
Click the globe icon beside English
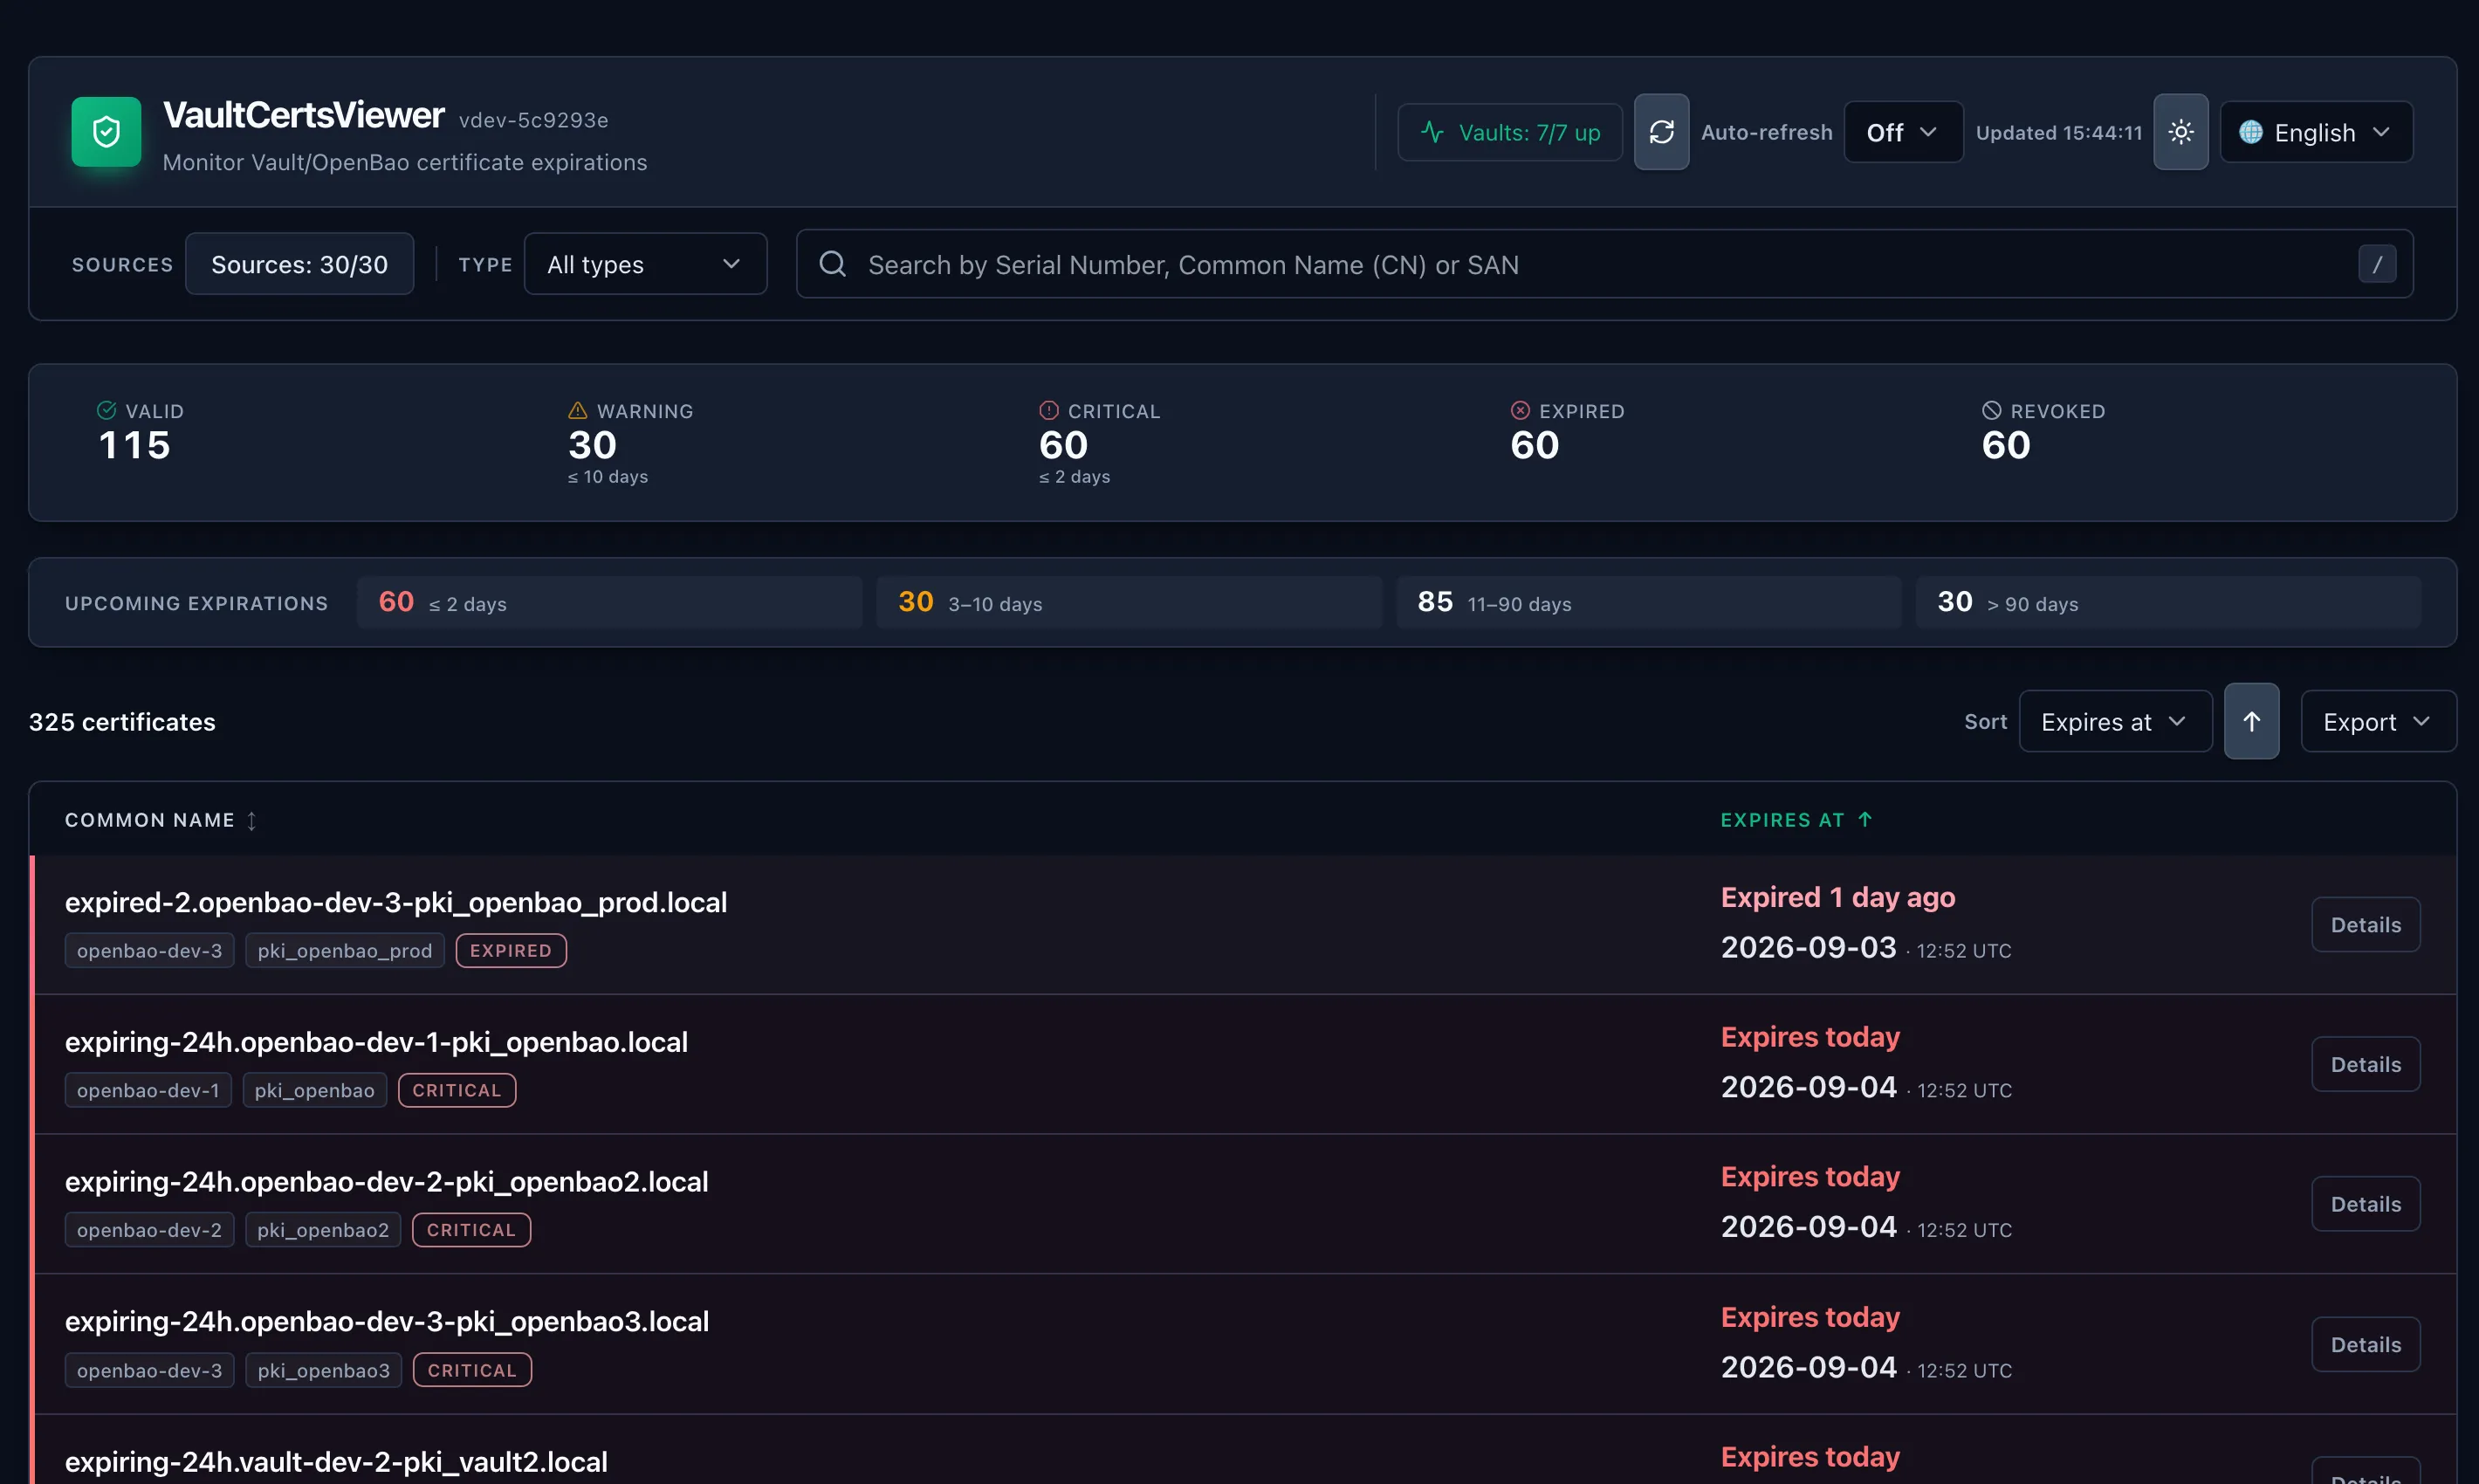click(2250, 132)
